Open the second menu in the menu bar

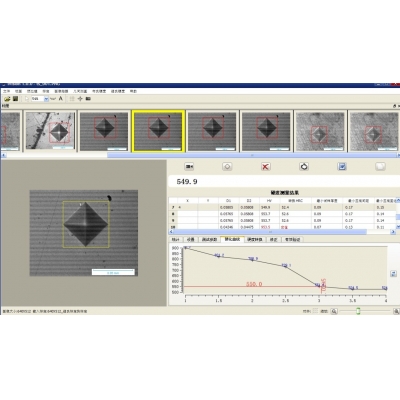[18, 91]
